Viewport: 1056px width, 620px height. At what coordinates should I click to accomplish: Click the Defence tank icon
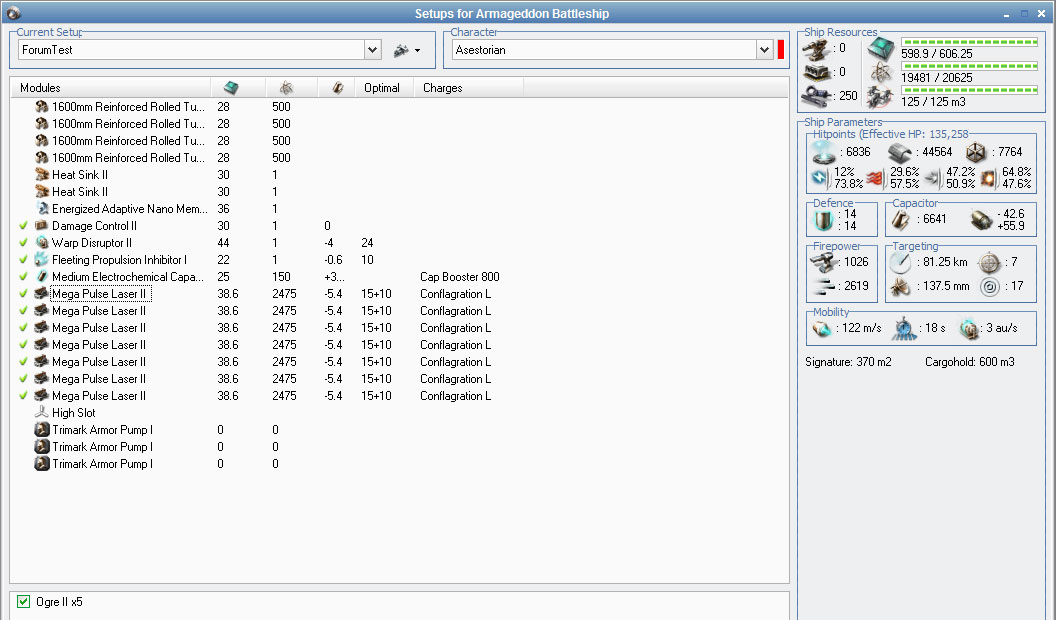click(x=823, y=220)
